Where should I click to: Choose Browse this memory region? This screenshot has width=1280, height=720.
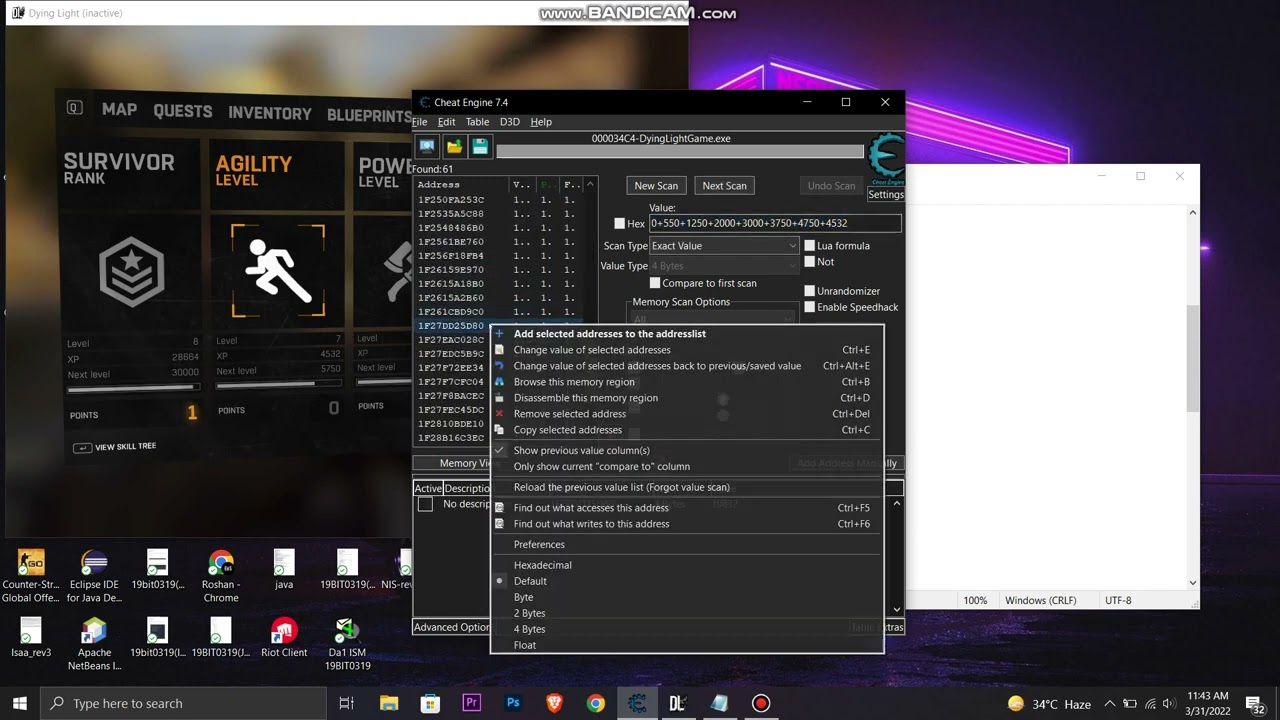(687, 382)
